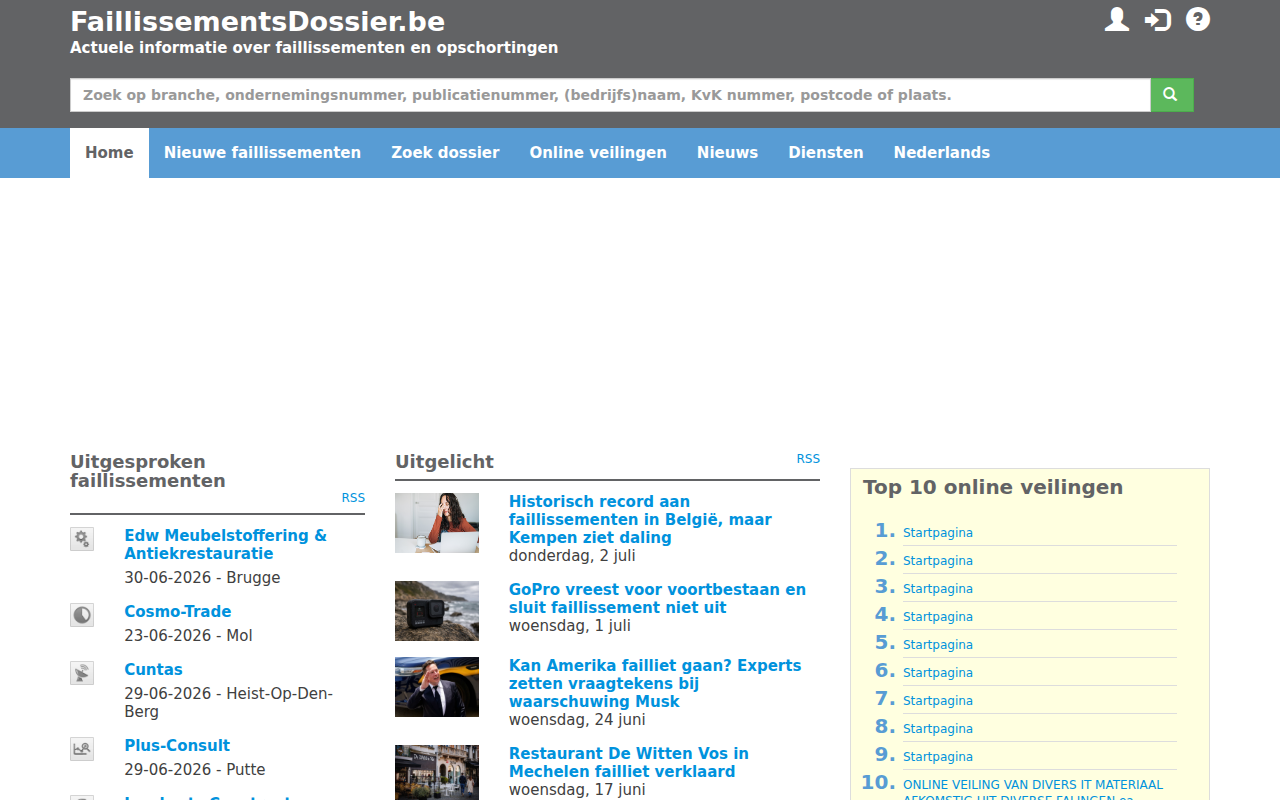Open the Plus-Consult dossier link
1280x800 pixels.
(177, 746)
